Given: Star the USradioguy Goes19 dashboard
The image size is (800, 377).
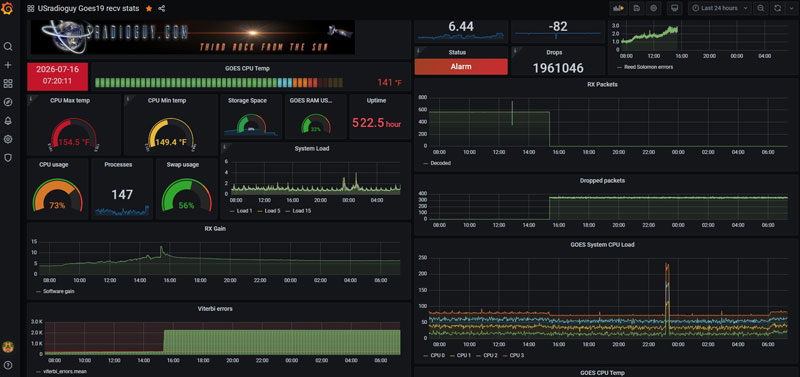Looking at the screenshot, I should click(149, 9).
